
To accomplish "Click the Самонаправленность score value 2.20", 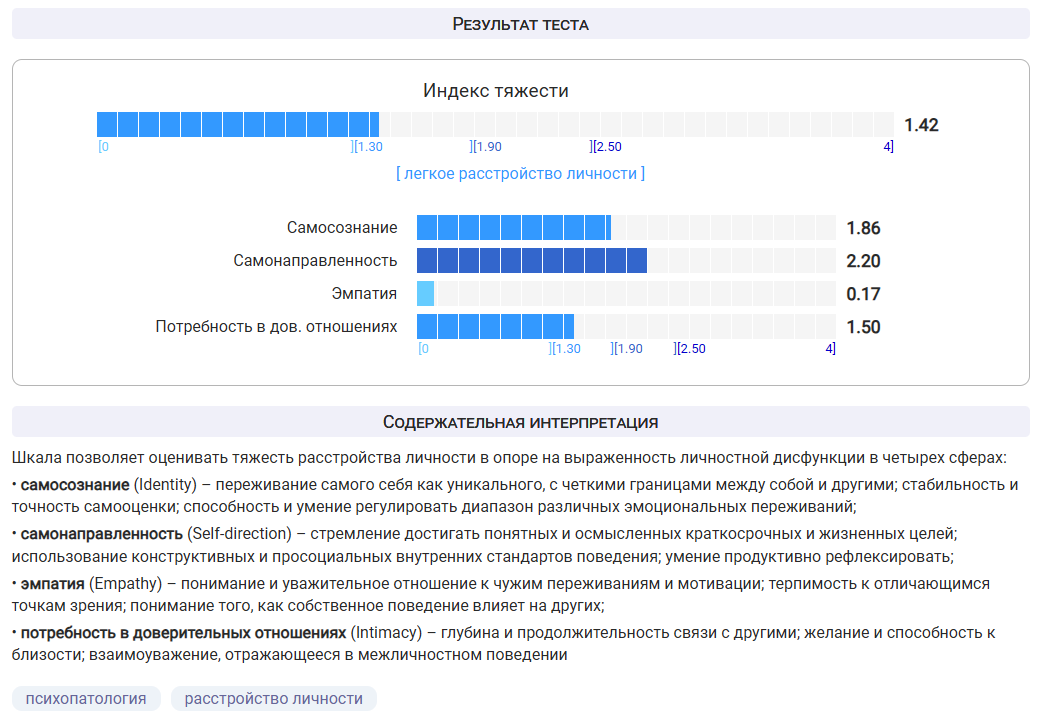I will coord(863,261).
